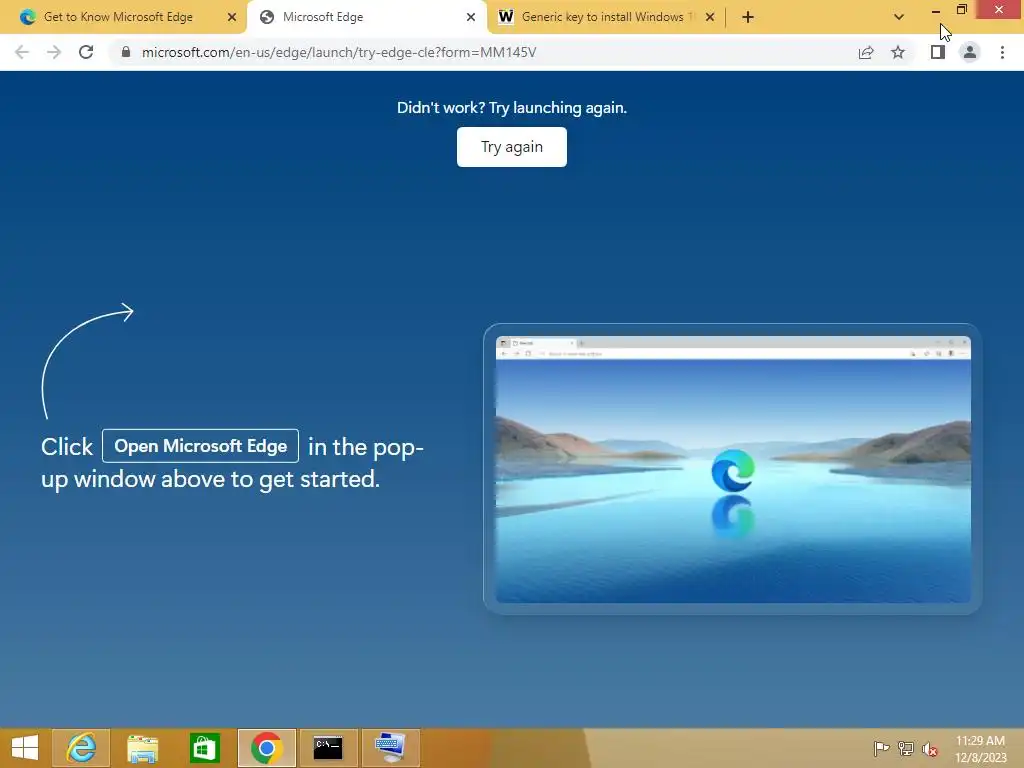Bookmark this page with the star
1024x768 pixels.
pyautogui.click(x=898, y=52)
